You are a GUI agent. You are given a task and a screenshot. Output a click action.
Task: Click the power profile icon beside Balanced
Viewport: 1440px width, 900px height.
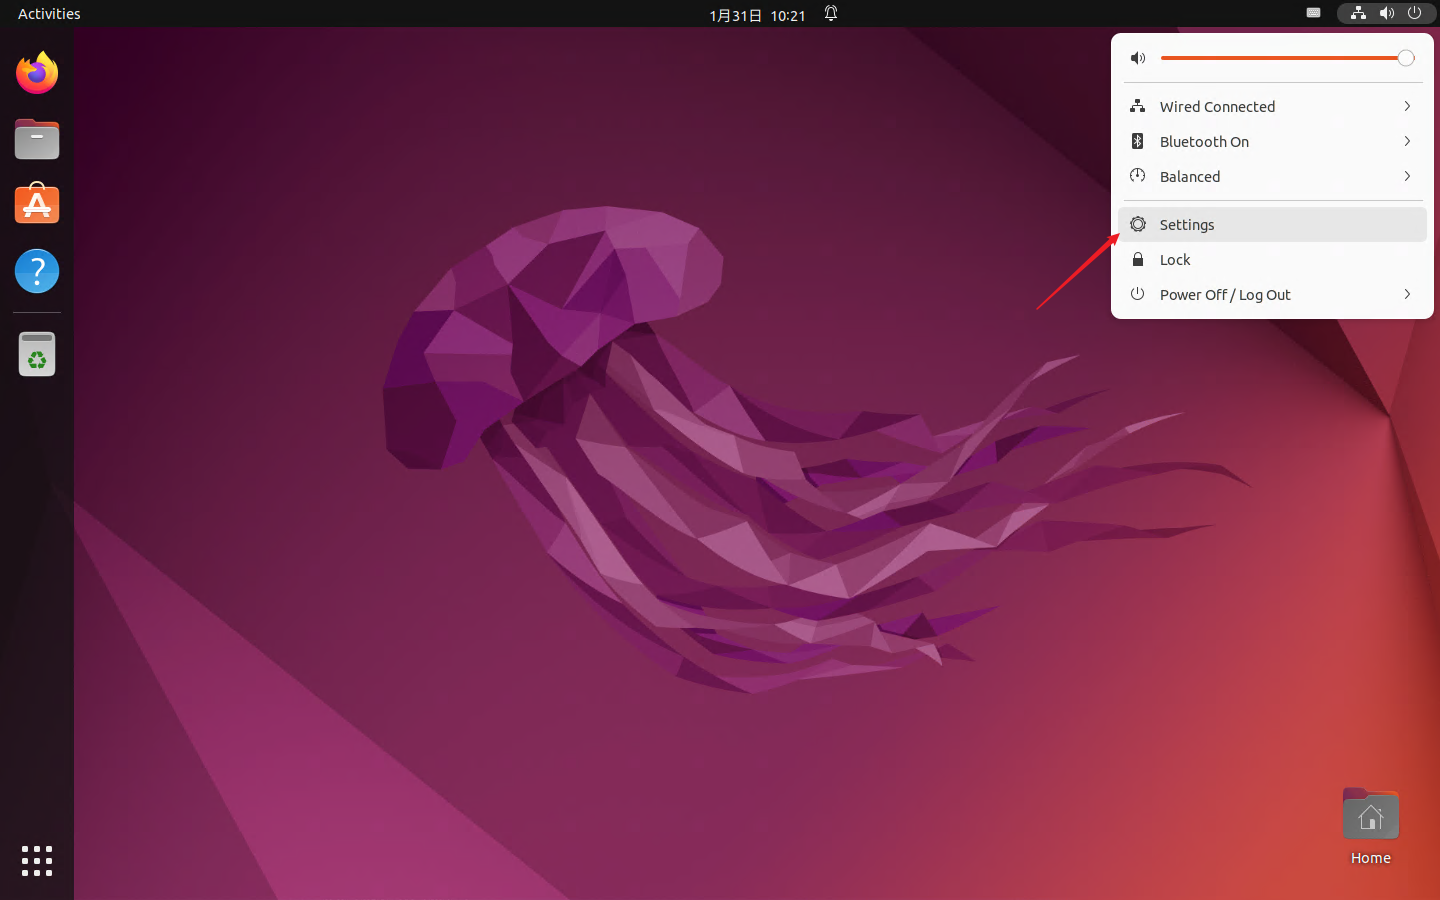pos(1138,176)
